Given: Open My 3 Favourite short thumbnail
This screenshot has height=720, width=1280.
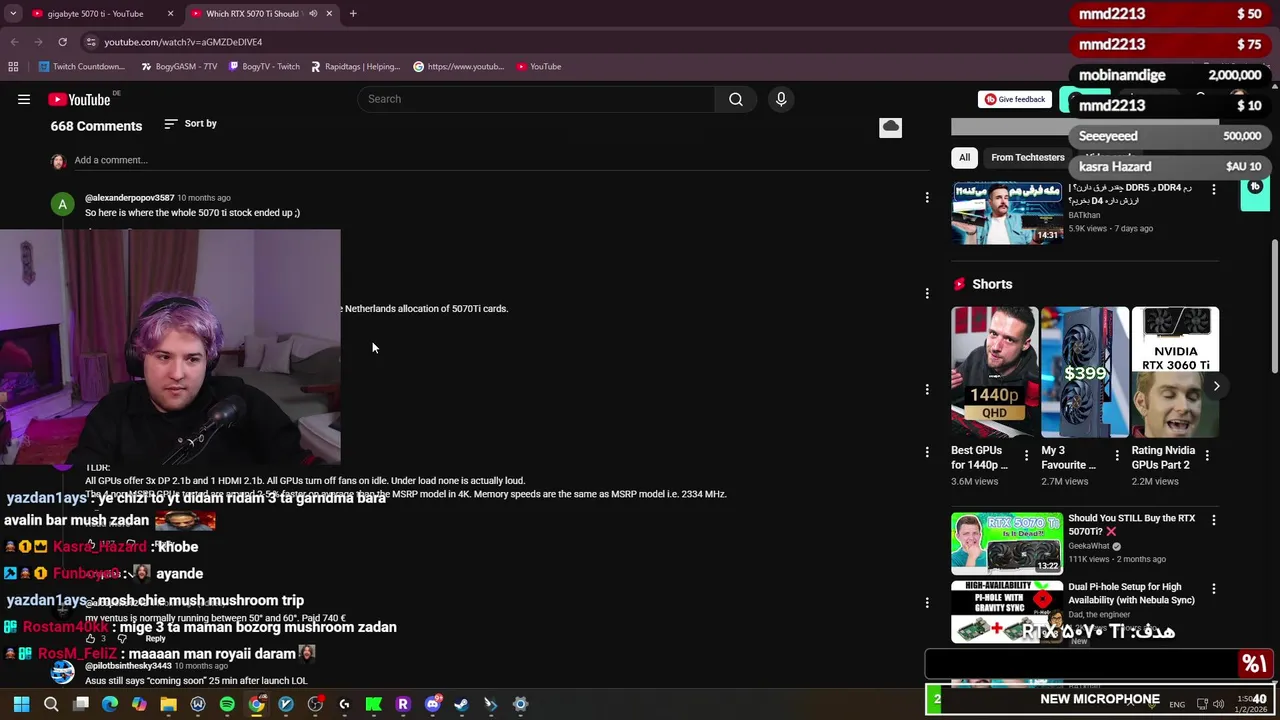Looking at the screenshot, I should pos(1085,372).
